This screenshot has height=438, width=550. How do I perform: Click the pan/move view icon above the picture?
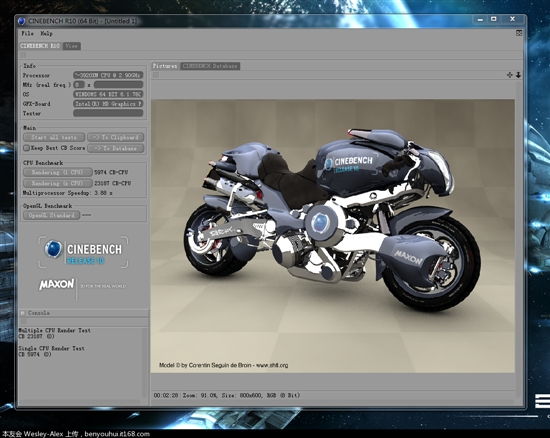click(x=510, y=75)
